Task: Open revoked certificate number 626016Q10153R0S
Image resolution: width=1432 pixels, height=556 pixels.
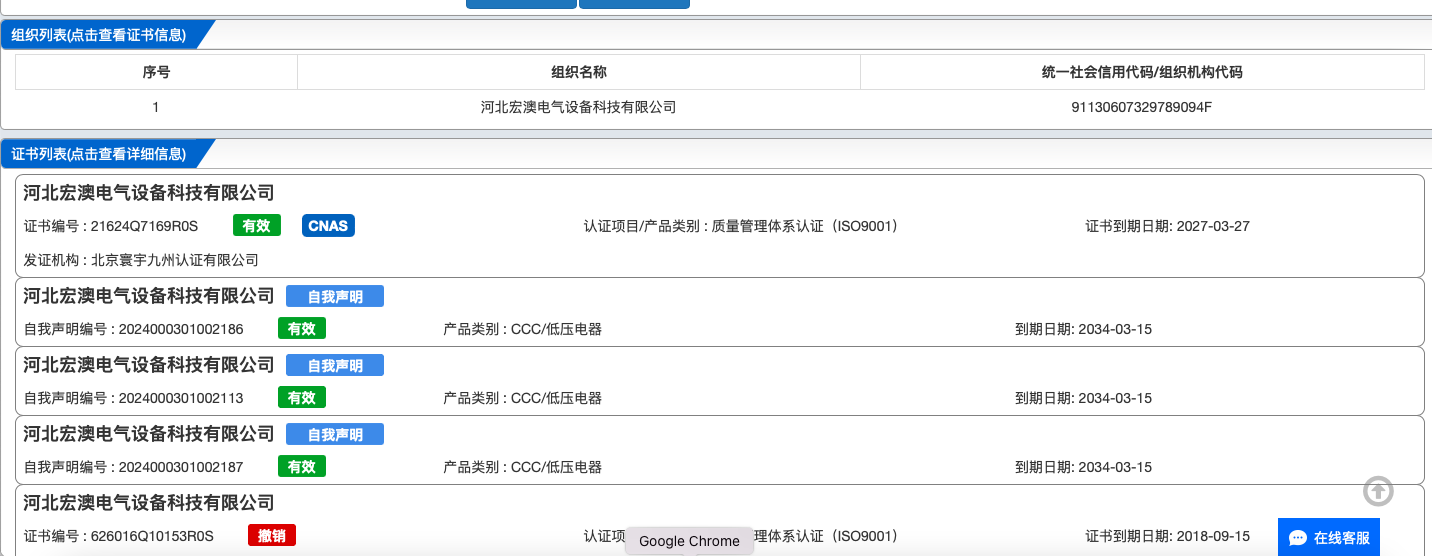Action: pyautogui.click(x=152, y=536)
